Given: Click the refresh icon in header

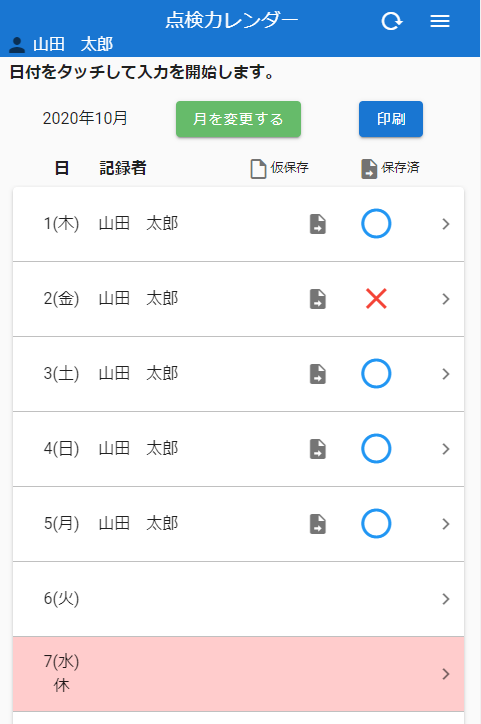Looking at the screenshot, I should [391, 21].
